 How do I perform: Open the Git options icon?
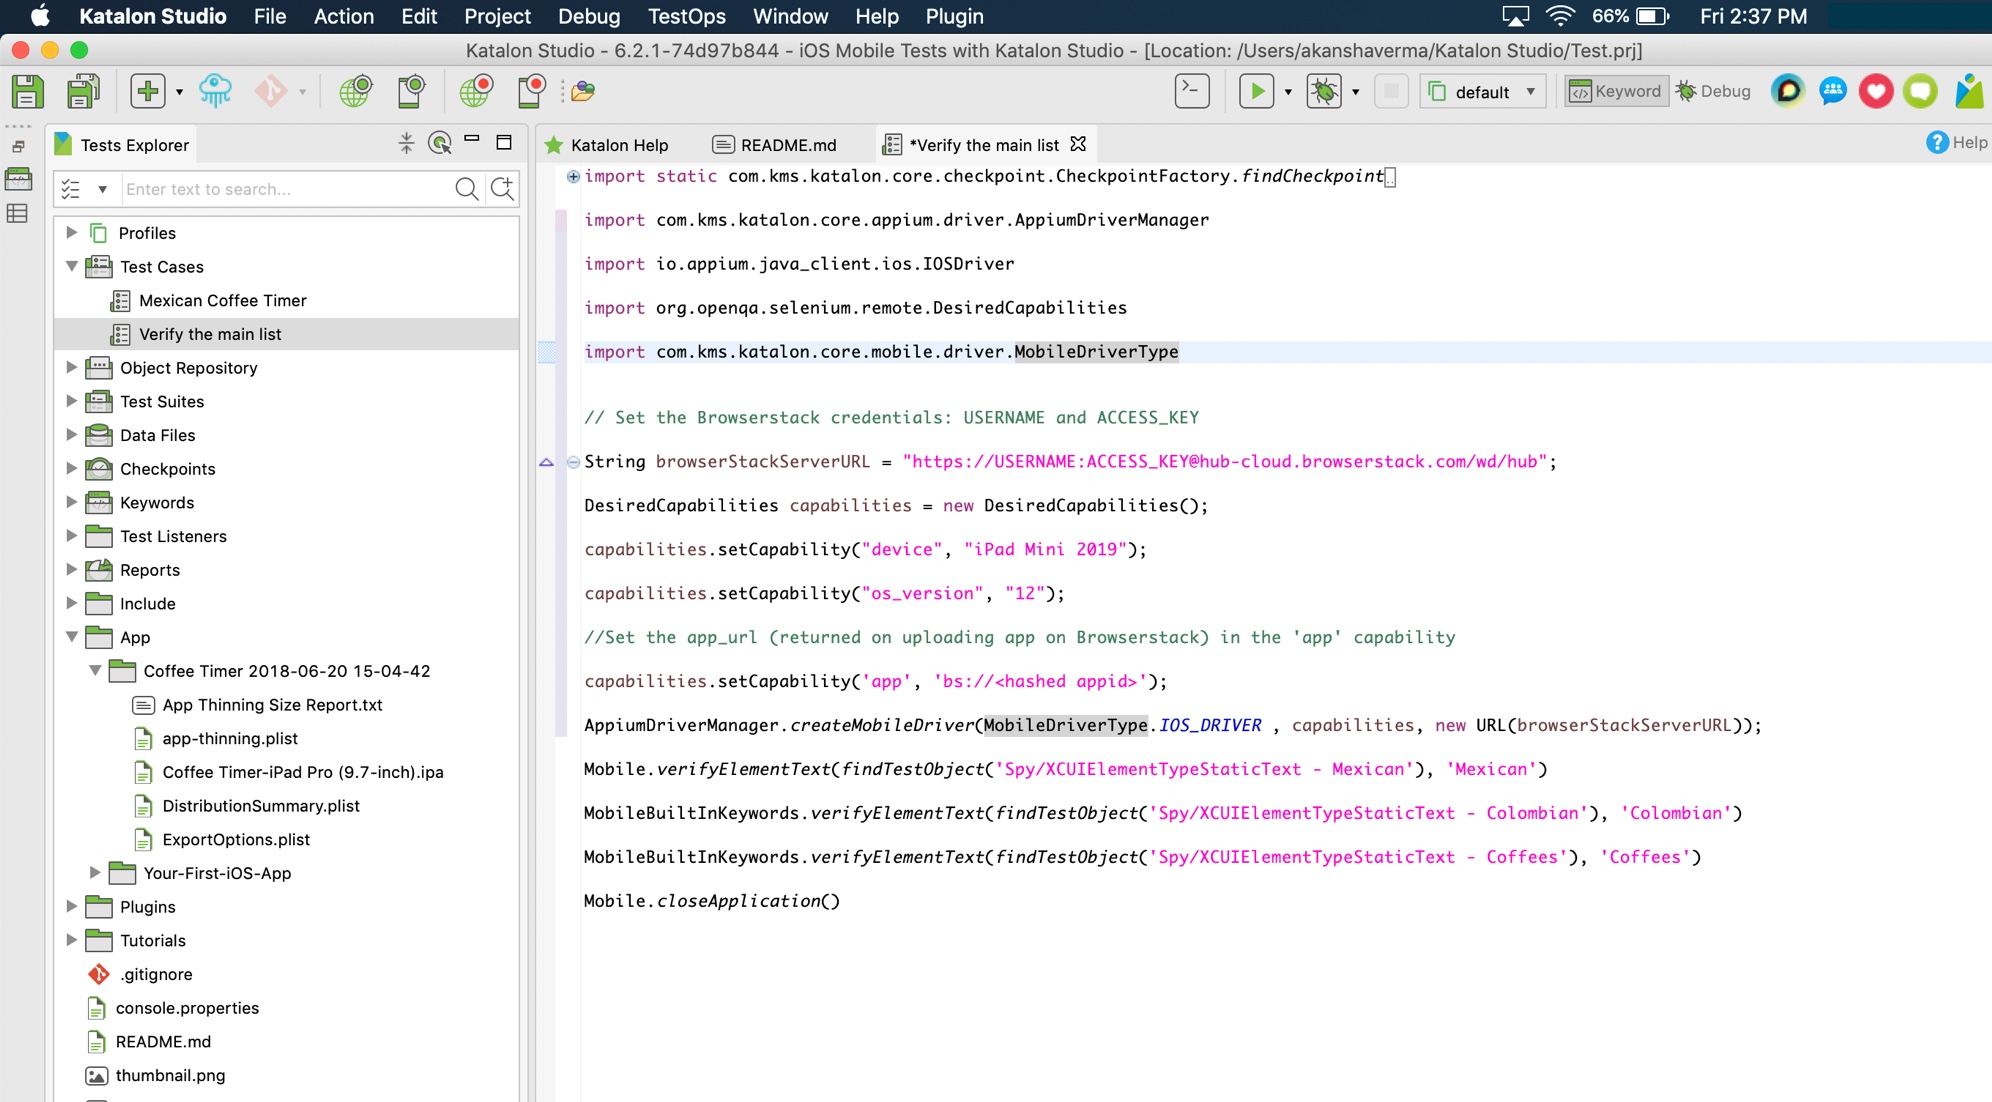pos(270,91)
